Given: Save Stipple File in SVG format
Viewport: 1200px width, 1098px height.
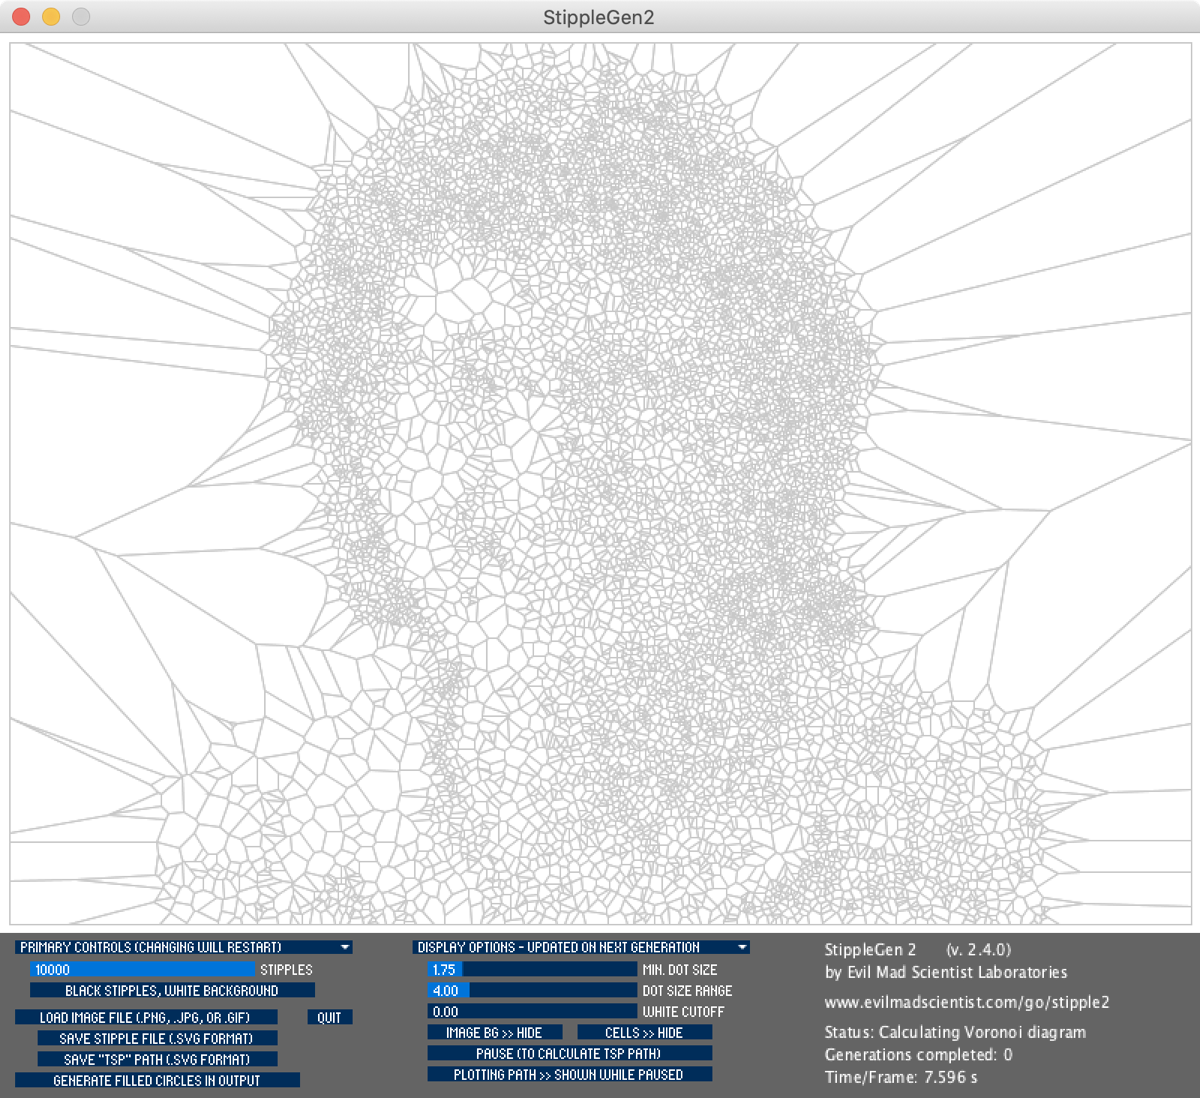Looking at the screenshot, I should pos(156,1038).
